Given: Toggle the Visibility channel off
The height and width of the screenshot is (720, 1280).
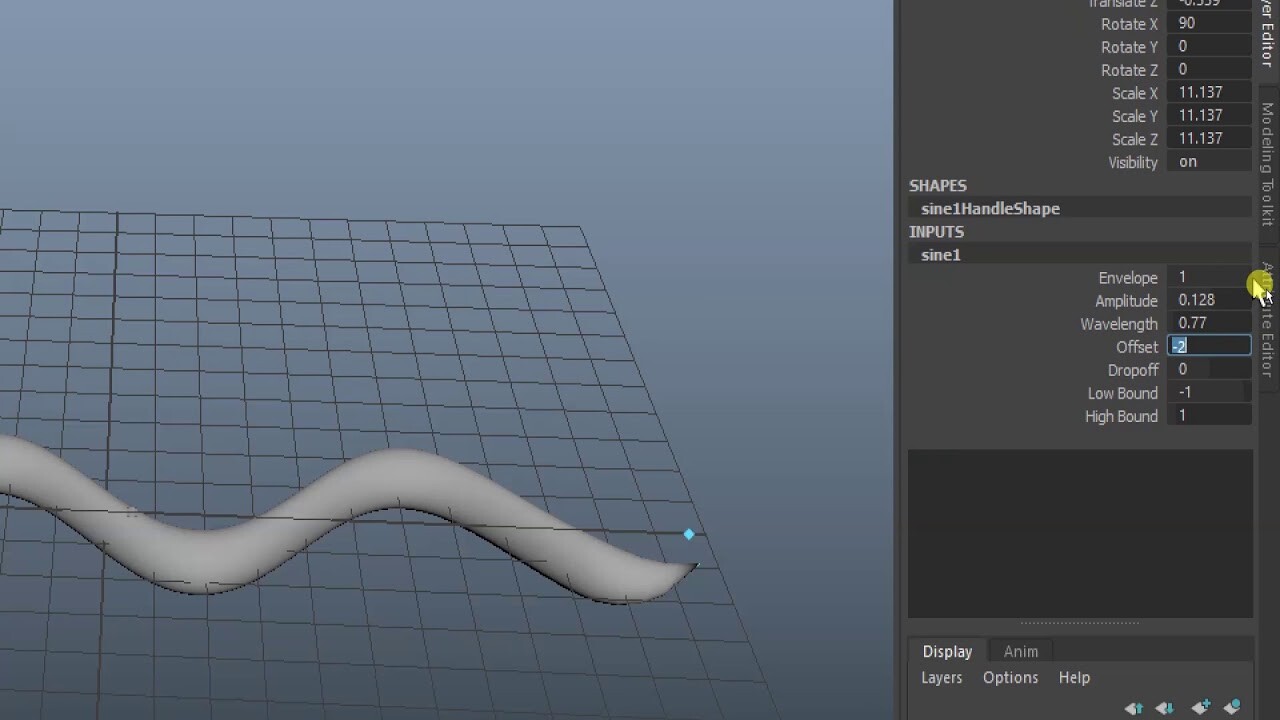Looking at the screenshot, I should [x=1187, y=162].
